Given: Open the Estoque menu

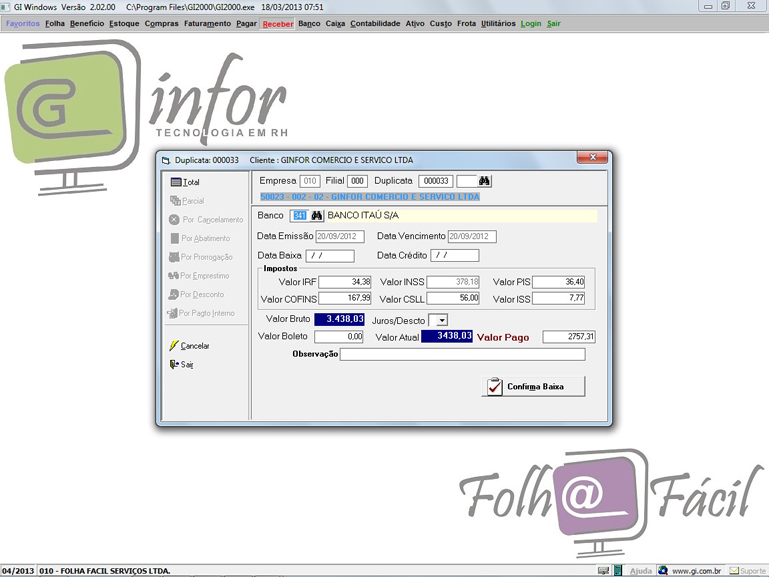Looking at the screenshot, I should 124,24.
